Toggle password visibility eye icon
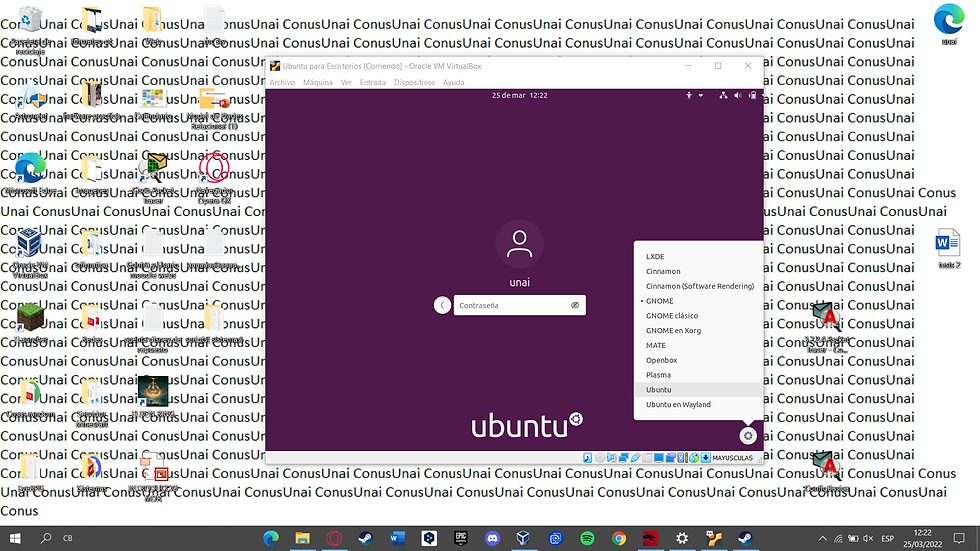Viewport: 980px width, 551px height. tap(575, 305)
